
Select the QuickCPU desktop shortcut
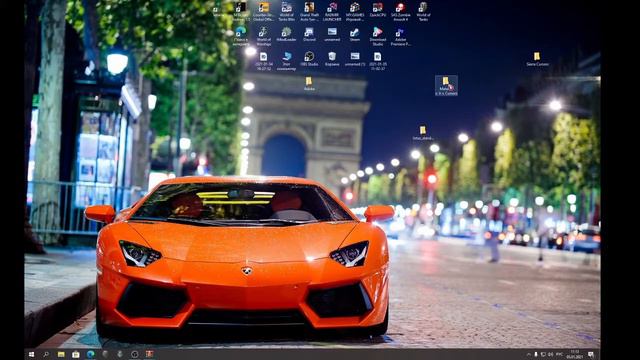(x=378, y=10)
